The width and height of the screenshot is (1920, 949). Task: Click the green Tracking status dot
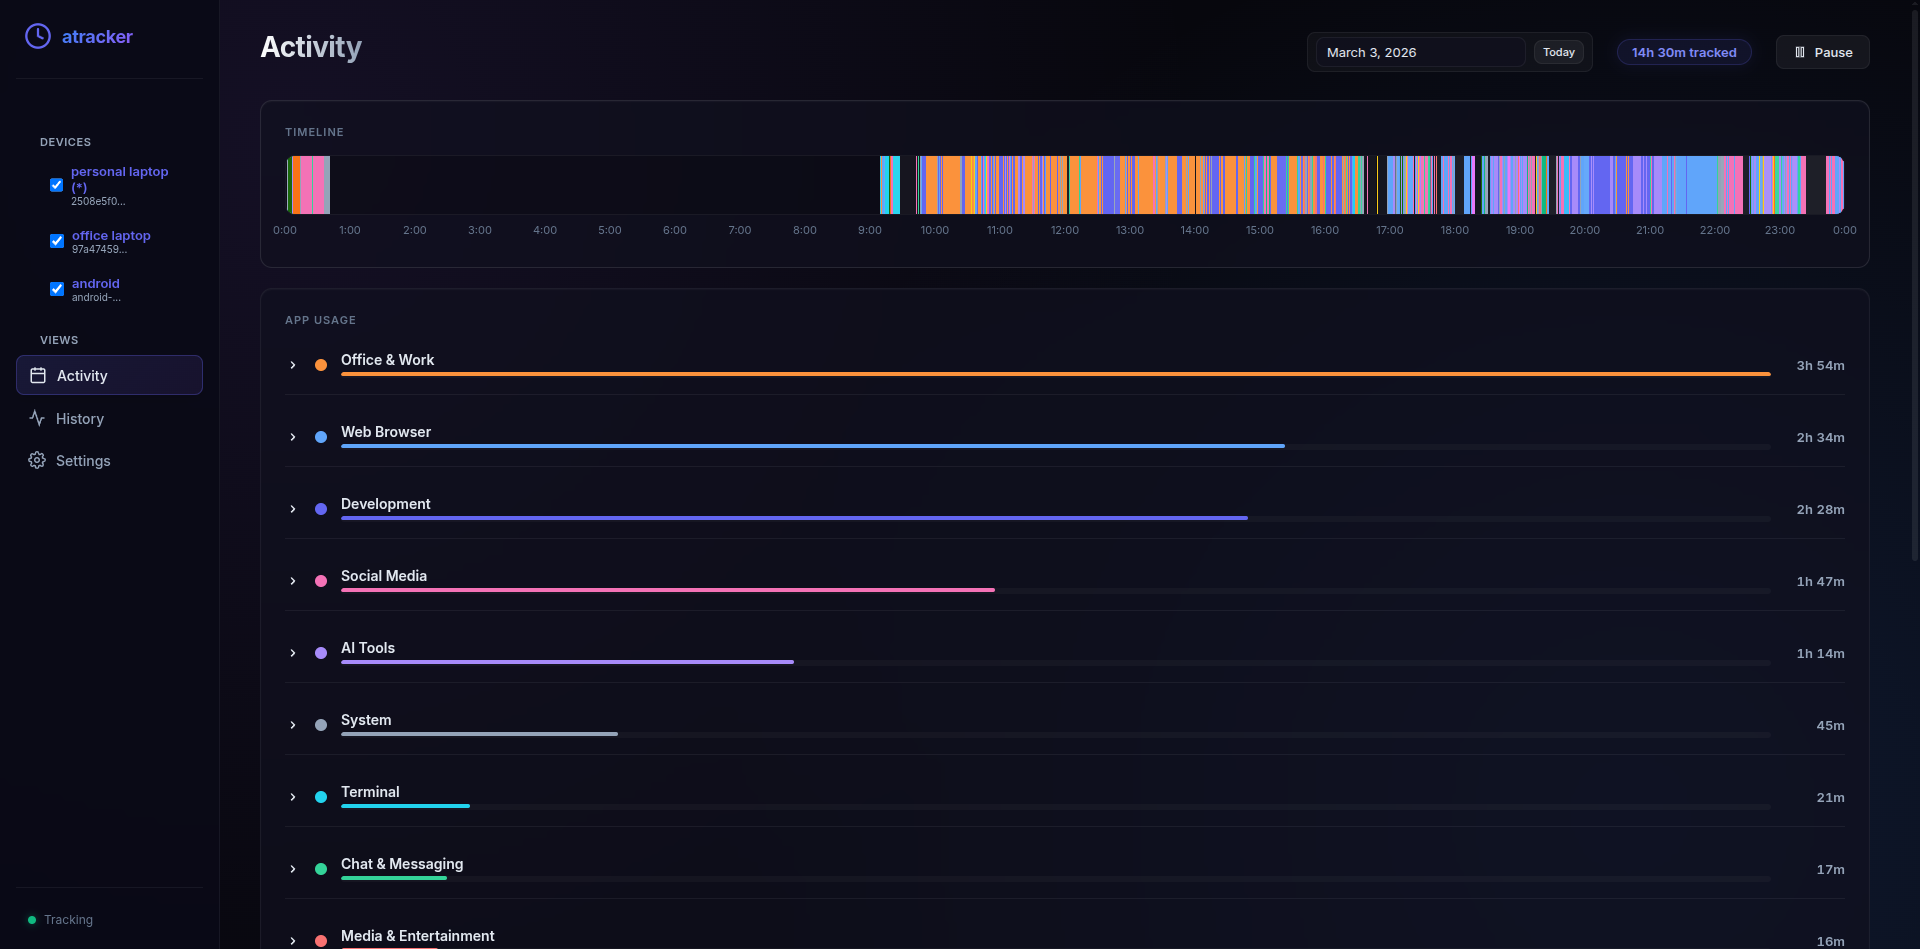32,920
